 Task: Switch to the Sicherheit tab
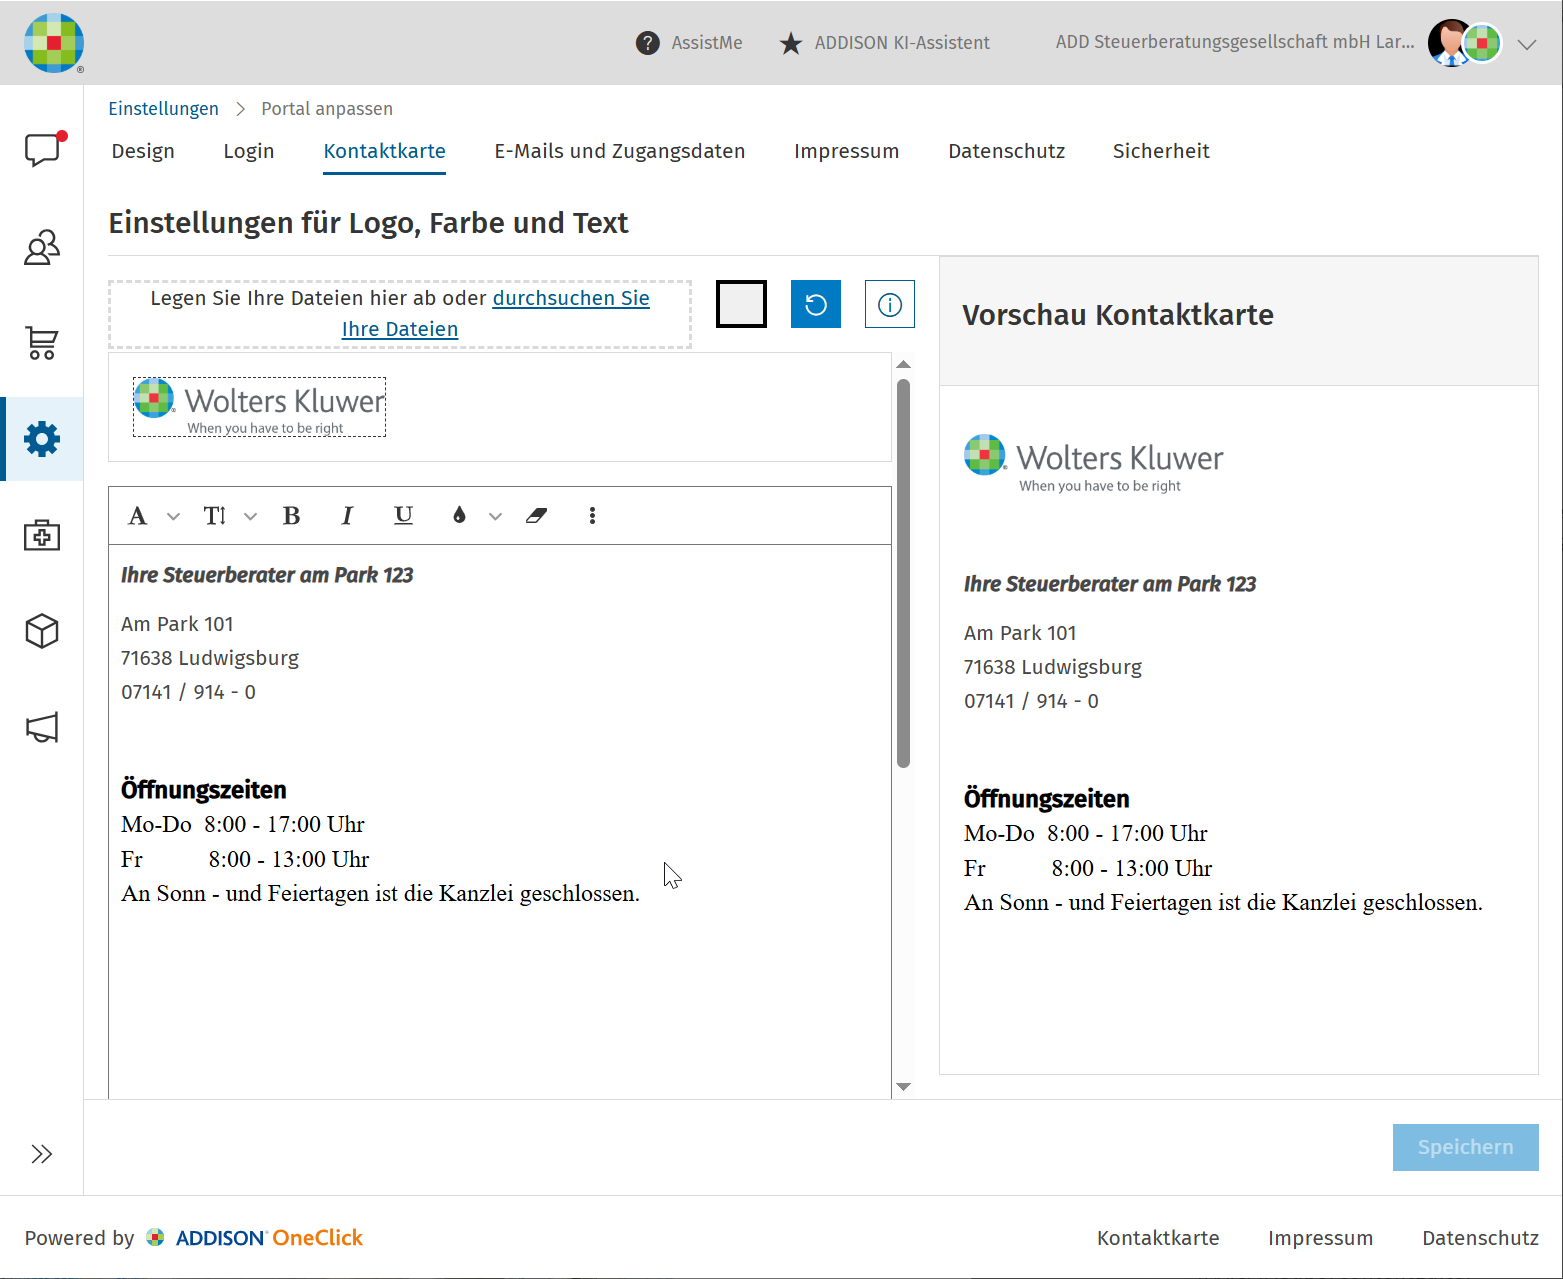click(1161, 151)
